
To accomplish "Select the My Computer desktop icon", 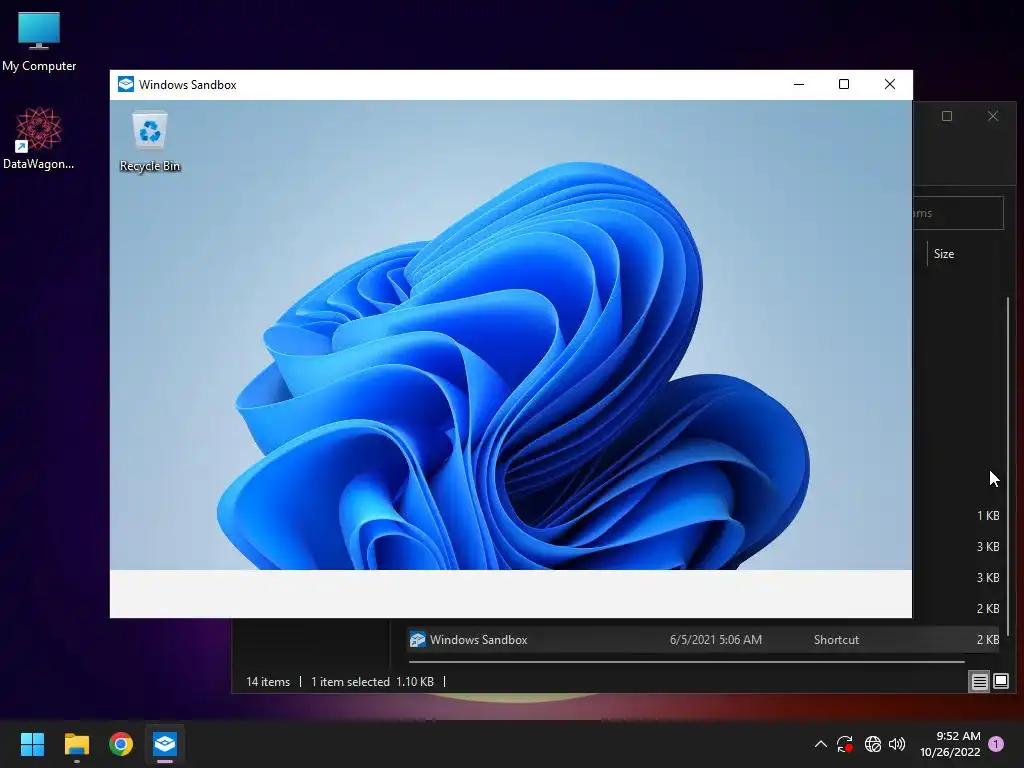I will 39,41.
